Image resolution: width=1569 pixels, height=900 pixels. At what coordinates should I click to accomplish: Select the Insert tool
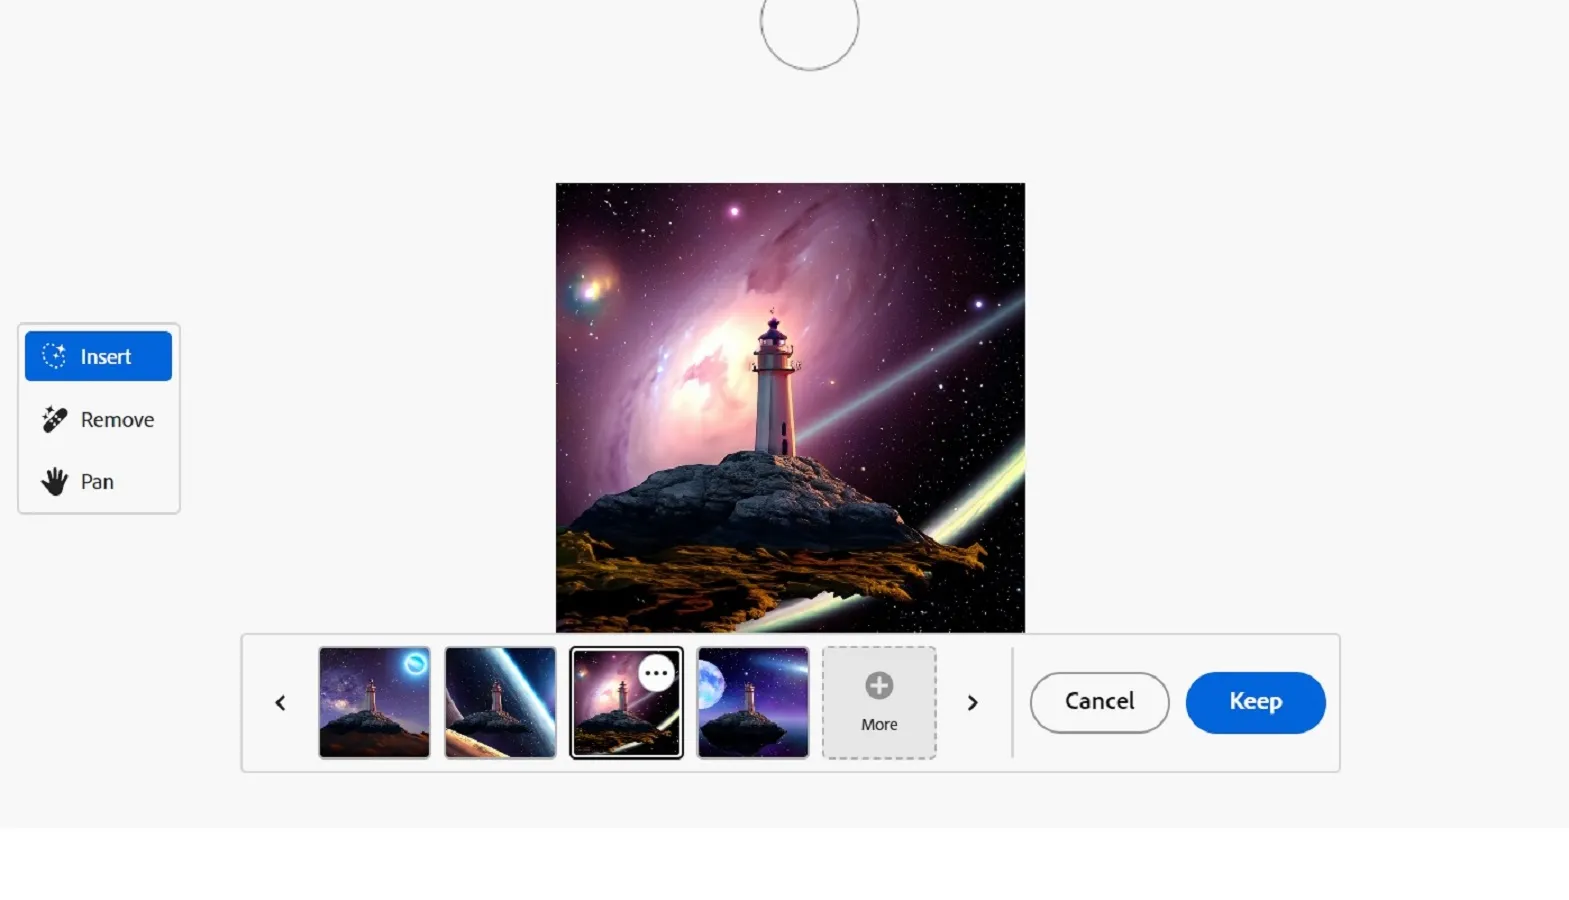pyautogui.click(x=98, y=356)
